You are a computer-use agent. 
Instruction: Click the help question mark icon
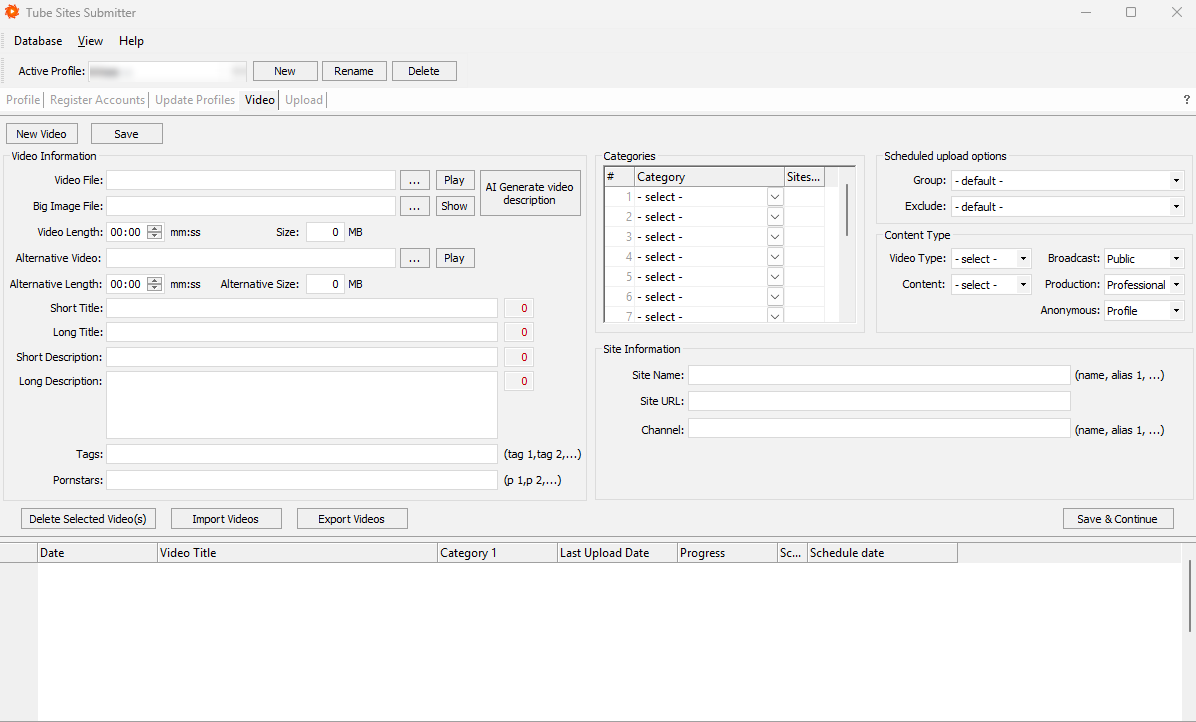1186,100
